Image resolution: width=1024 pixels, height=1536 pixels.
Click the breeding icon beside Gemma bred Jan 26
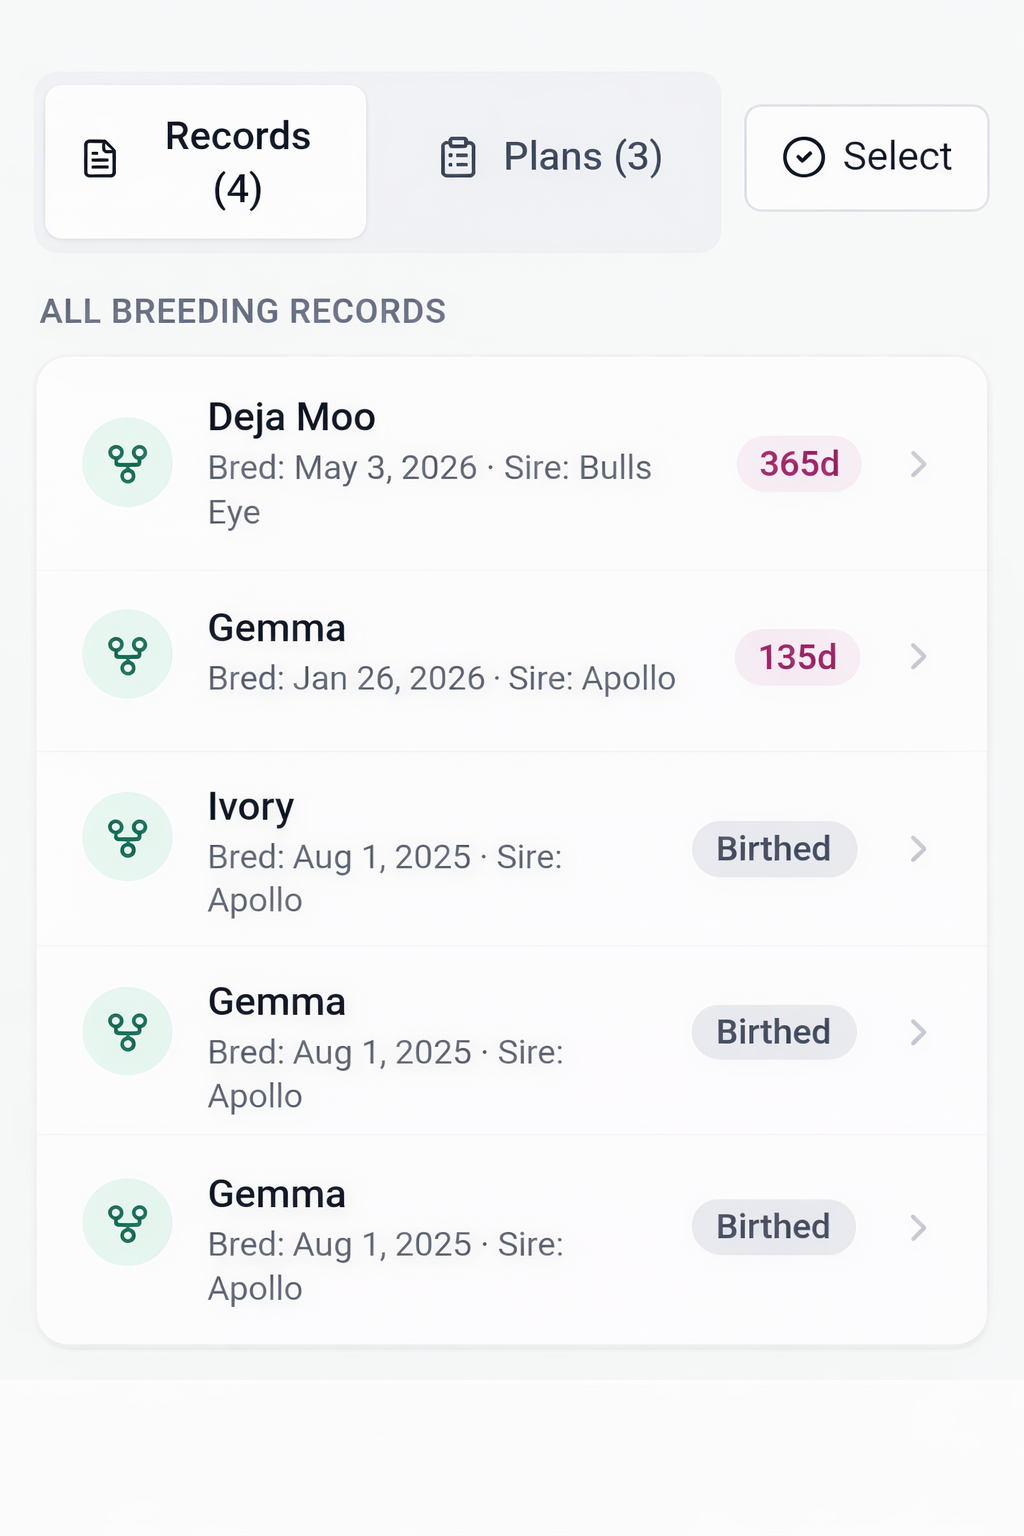(127, 653)
